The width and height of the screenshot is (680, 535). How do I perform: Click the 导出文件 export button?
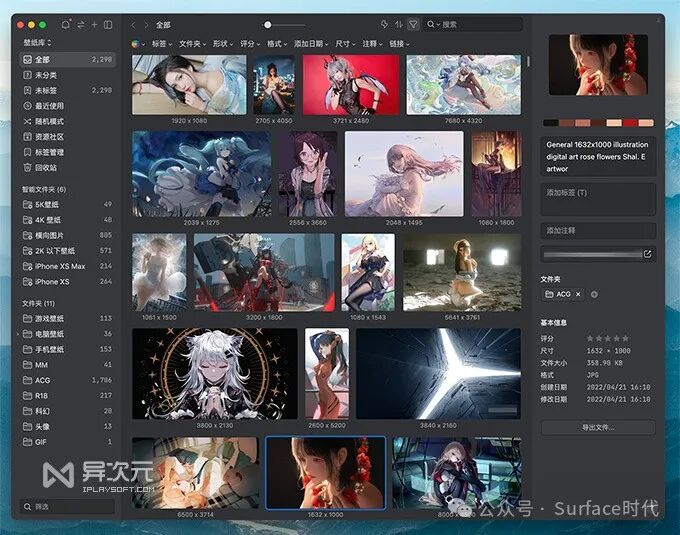tap(598, 427)
